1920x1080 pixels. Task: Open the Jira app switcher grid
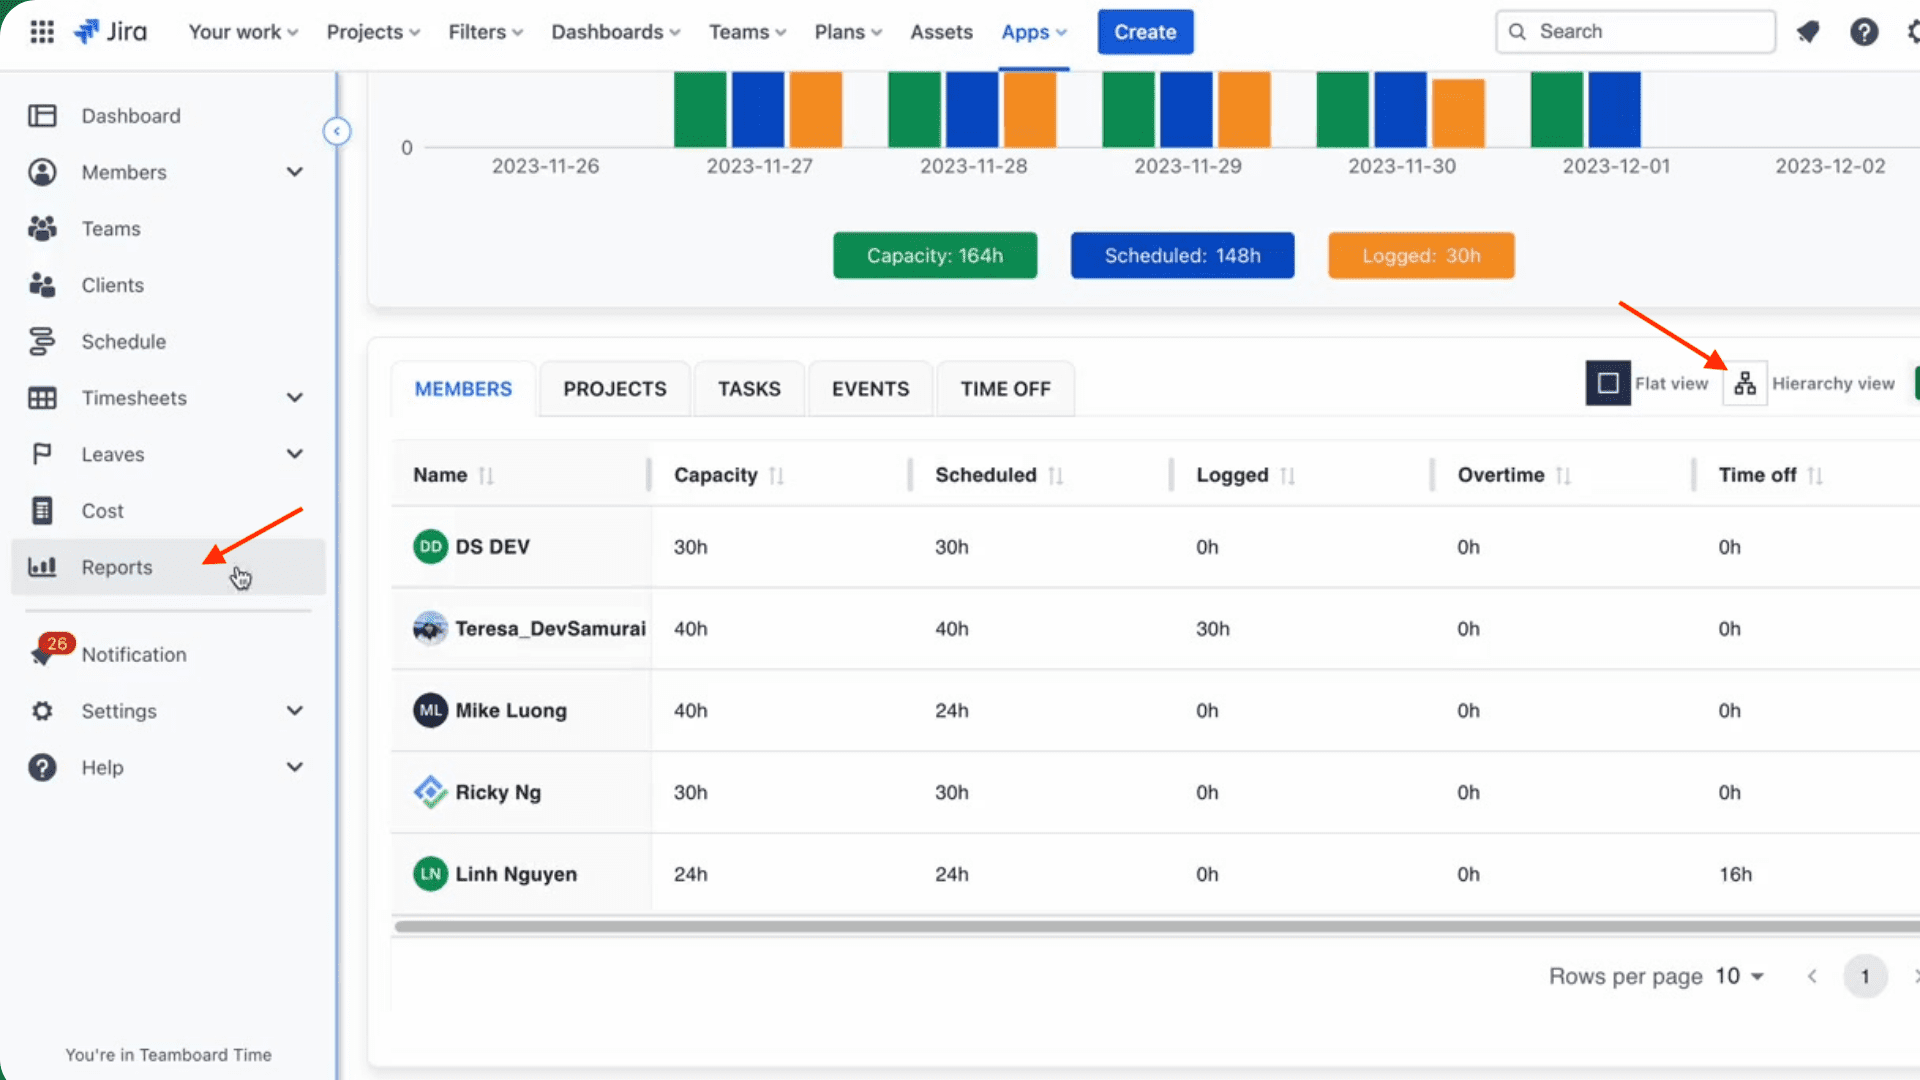[42, 31]
